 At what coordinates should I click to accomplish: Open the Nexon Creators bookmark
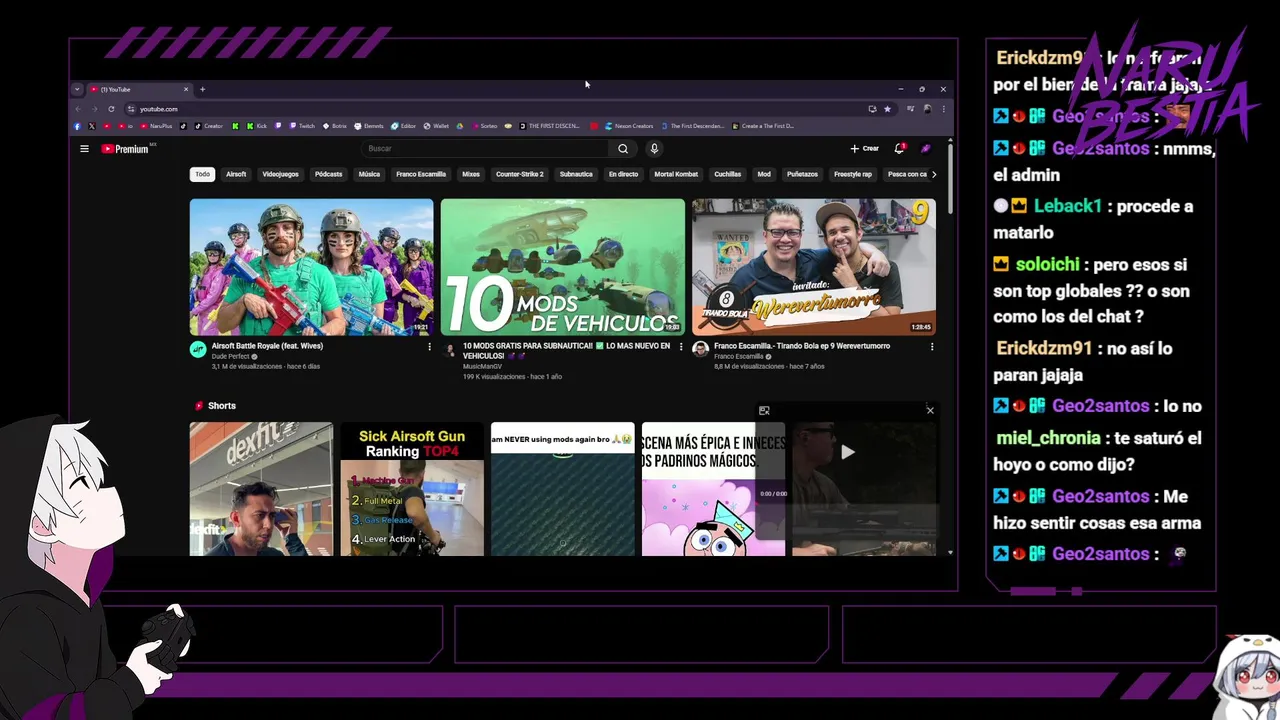[x=629, y=126]
